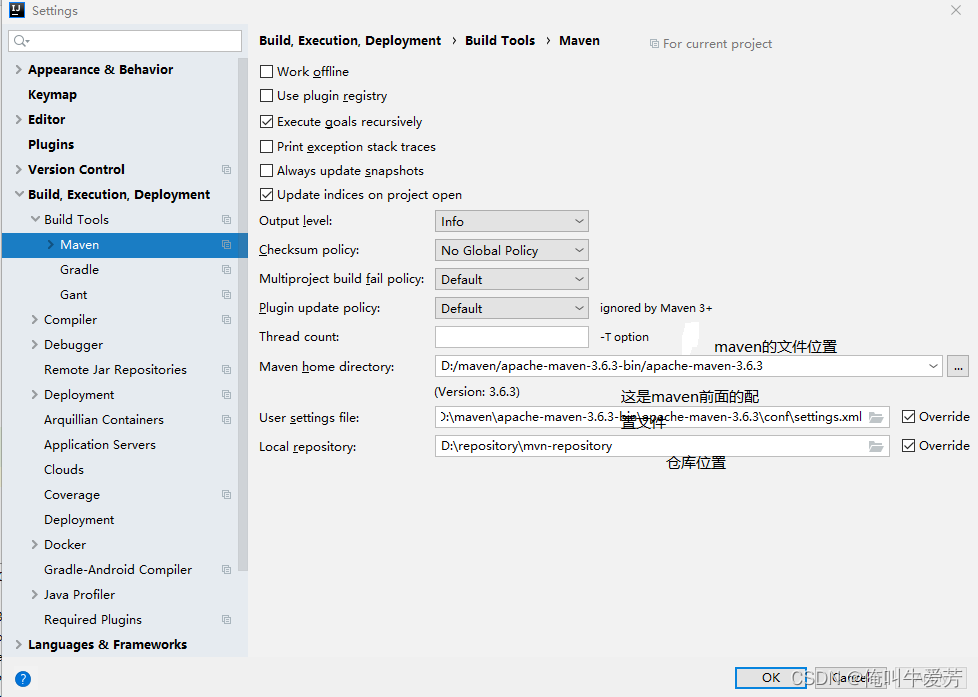Select Gant under Build Tools
This screenshot has height=697, width=978.
74,295
